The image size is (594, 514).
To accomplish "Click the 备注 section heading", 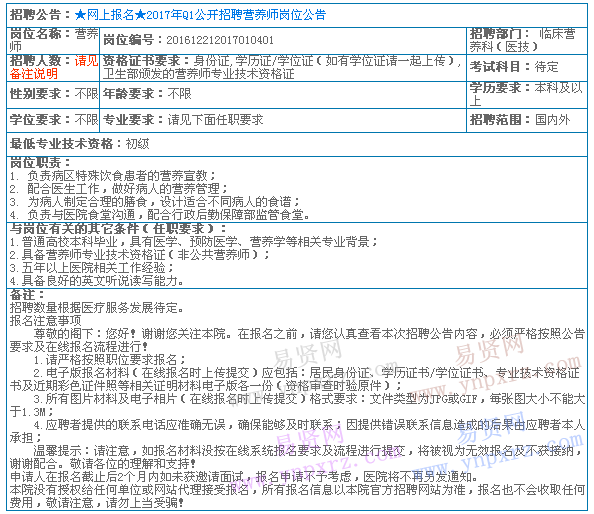I will pos(27,294).
